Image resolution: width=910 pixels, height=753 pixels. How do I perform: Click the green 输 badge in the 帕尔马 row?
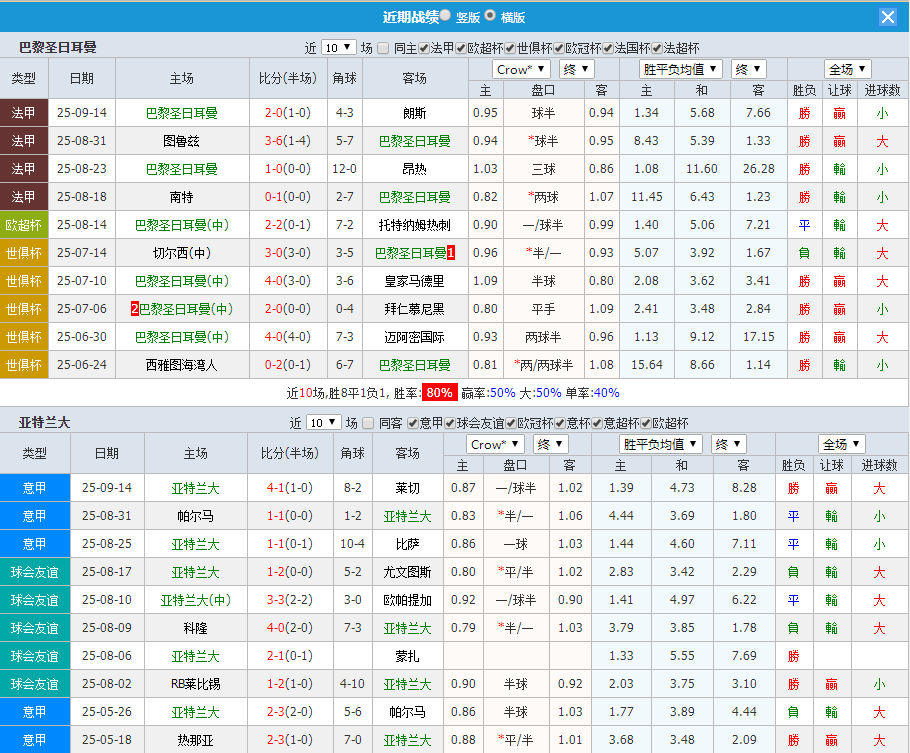(833, 516)
